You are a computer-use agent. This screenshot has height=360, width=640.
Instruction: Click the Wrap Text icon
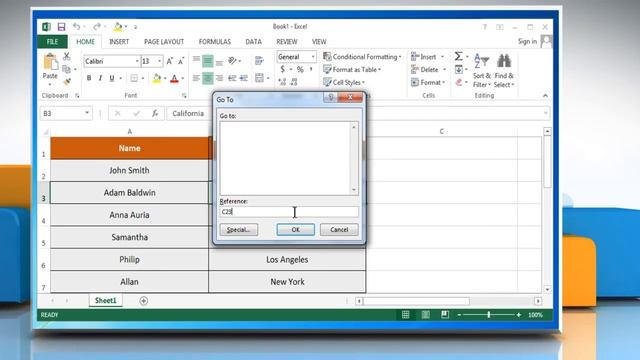point(259,61)
